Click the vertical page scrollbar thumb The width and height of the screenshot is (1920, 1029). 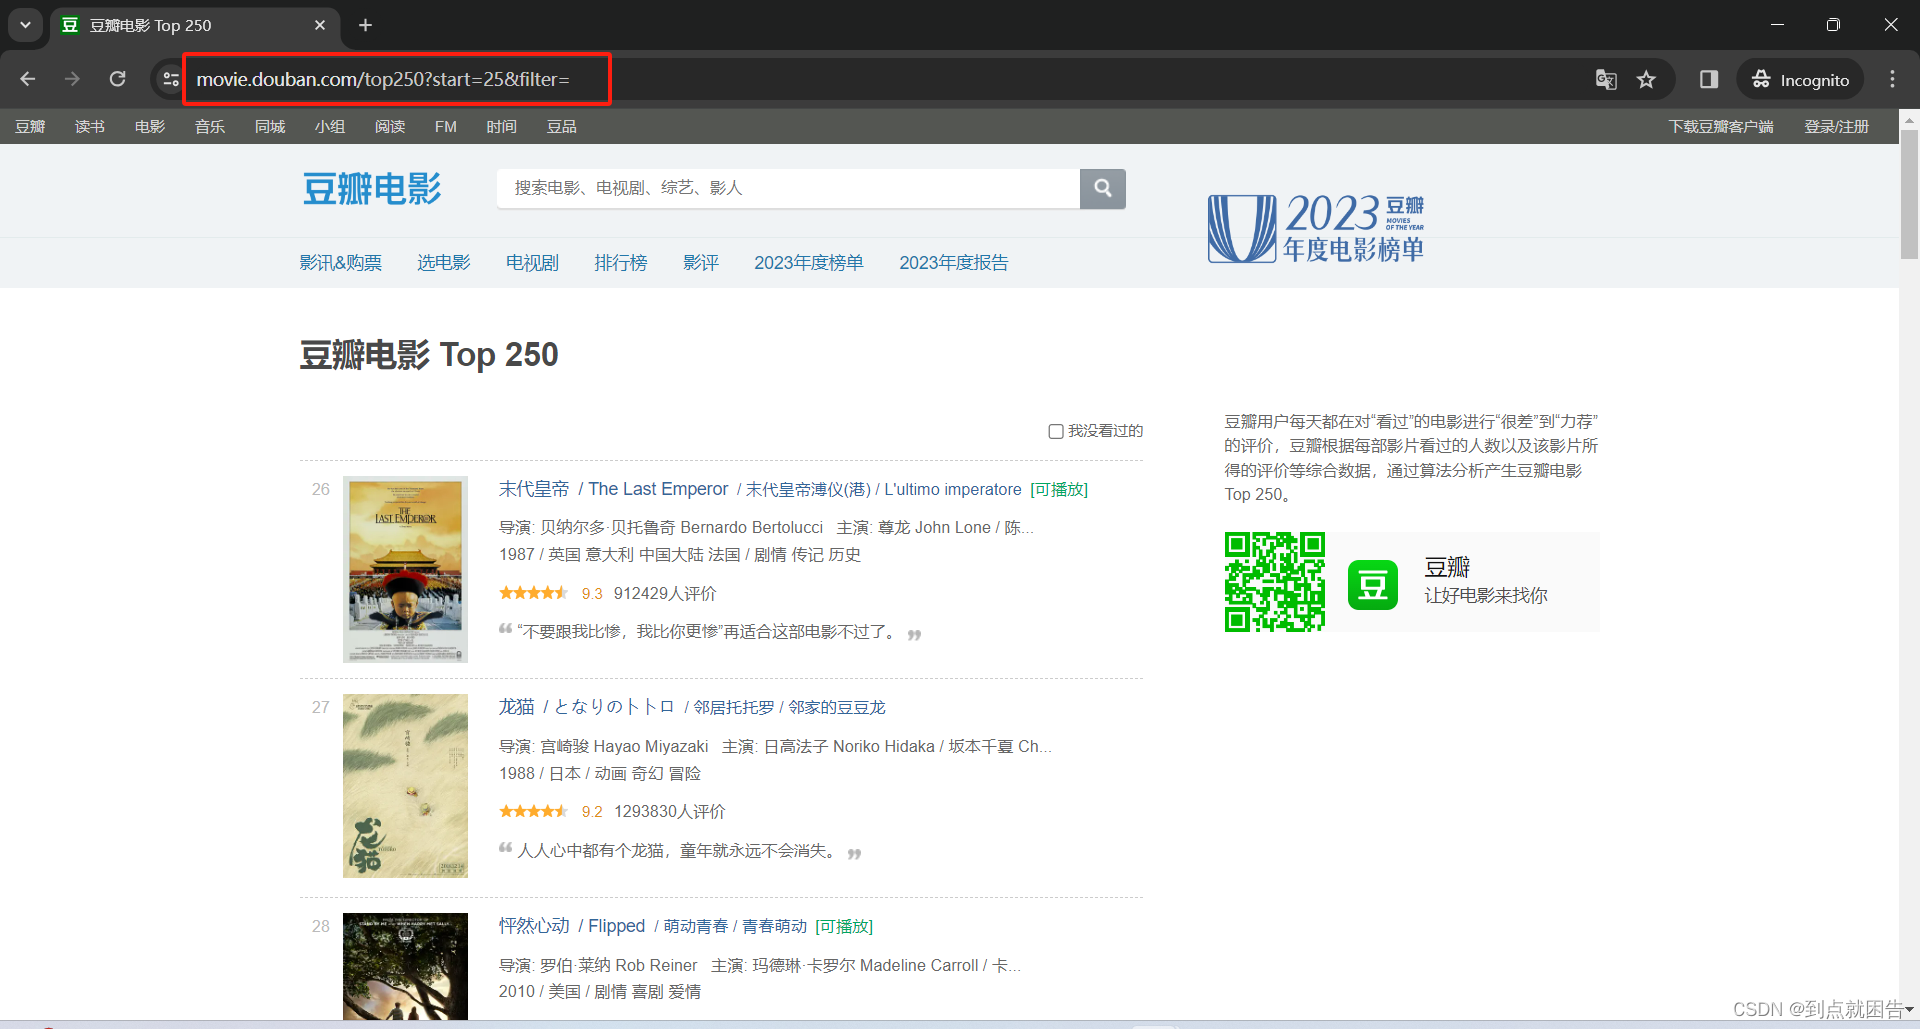tap(1909, 195)
